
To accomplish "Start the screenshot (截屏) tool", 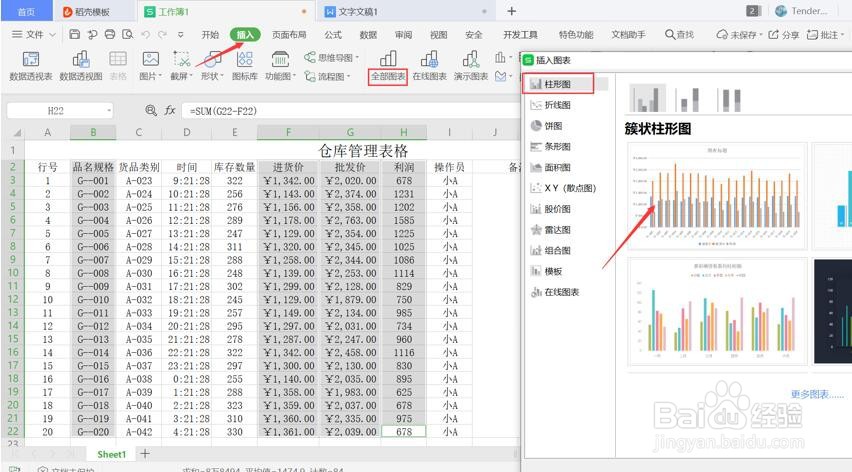I will pos(181,66).
